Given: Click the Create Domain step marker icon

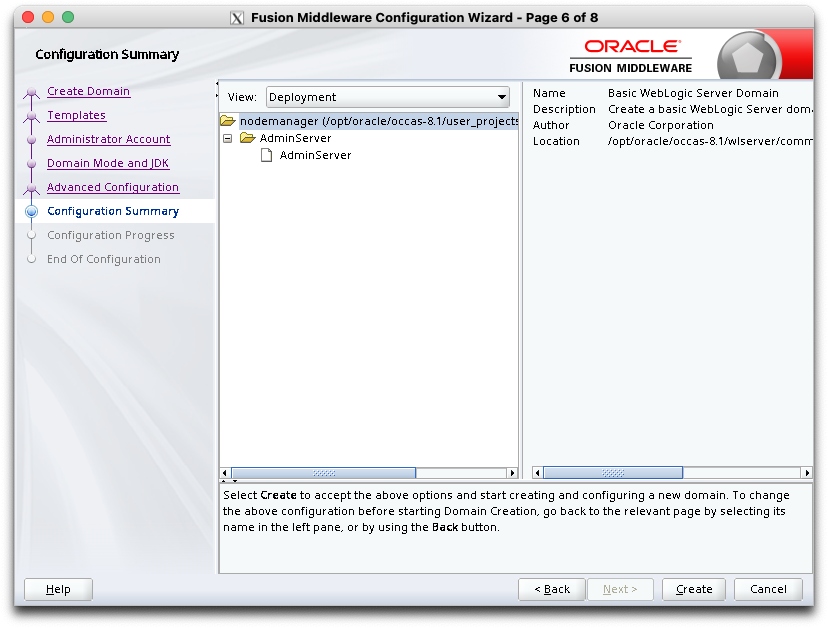Looking at the screenshot, I should point(32,92).
